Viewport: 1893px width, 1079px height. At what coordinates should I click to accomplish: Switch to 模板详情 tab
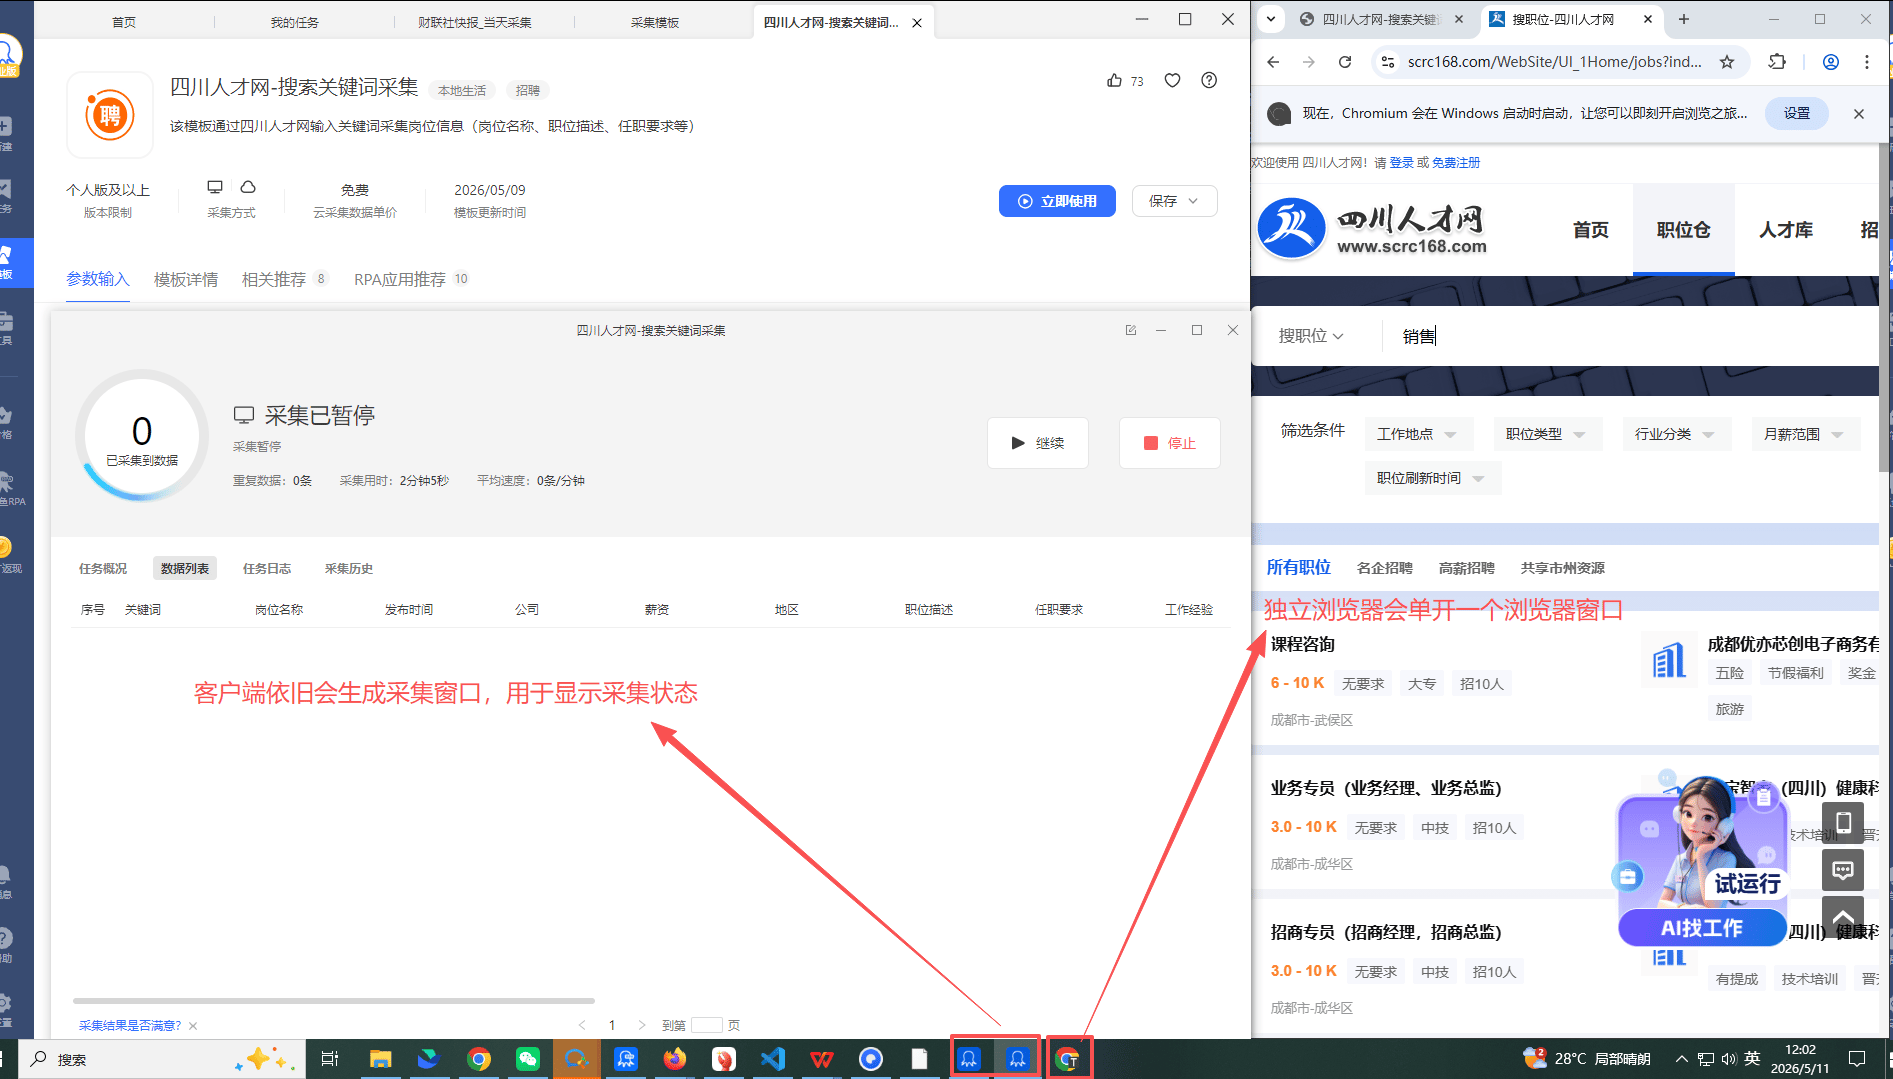(x=186, y=280)
